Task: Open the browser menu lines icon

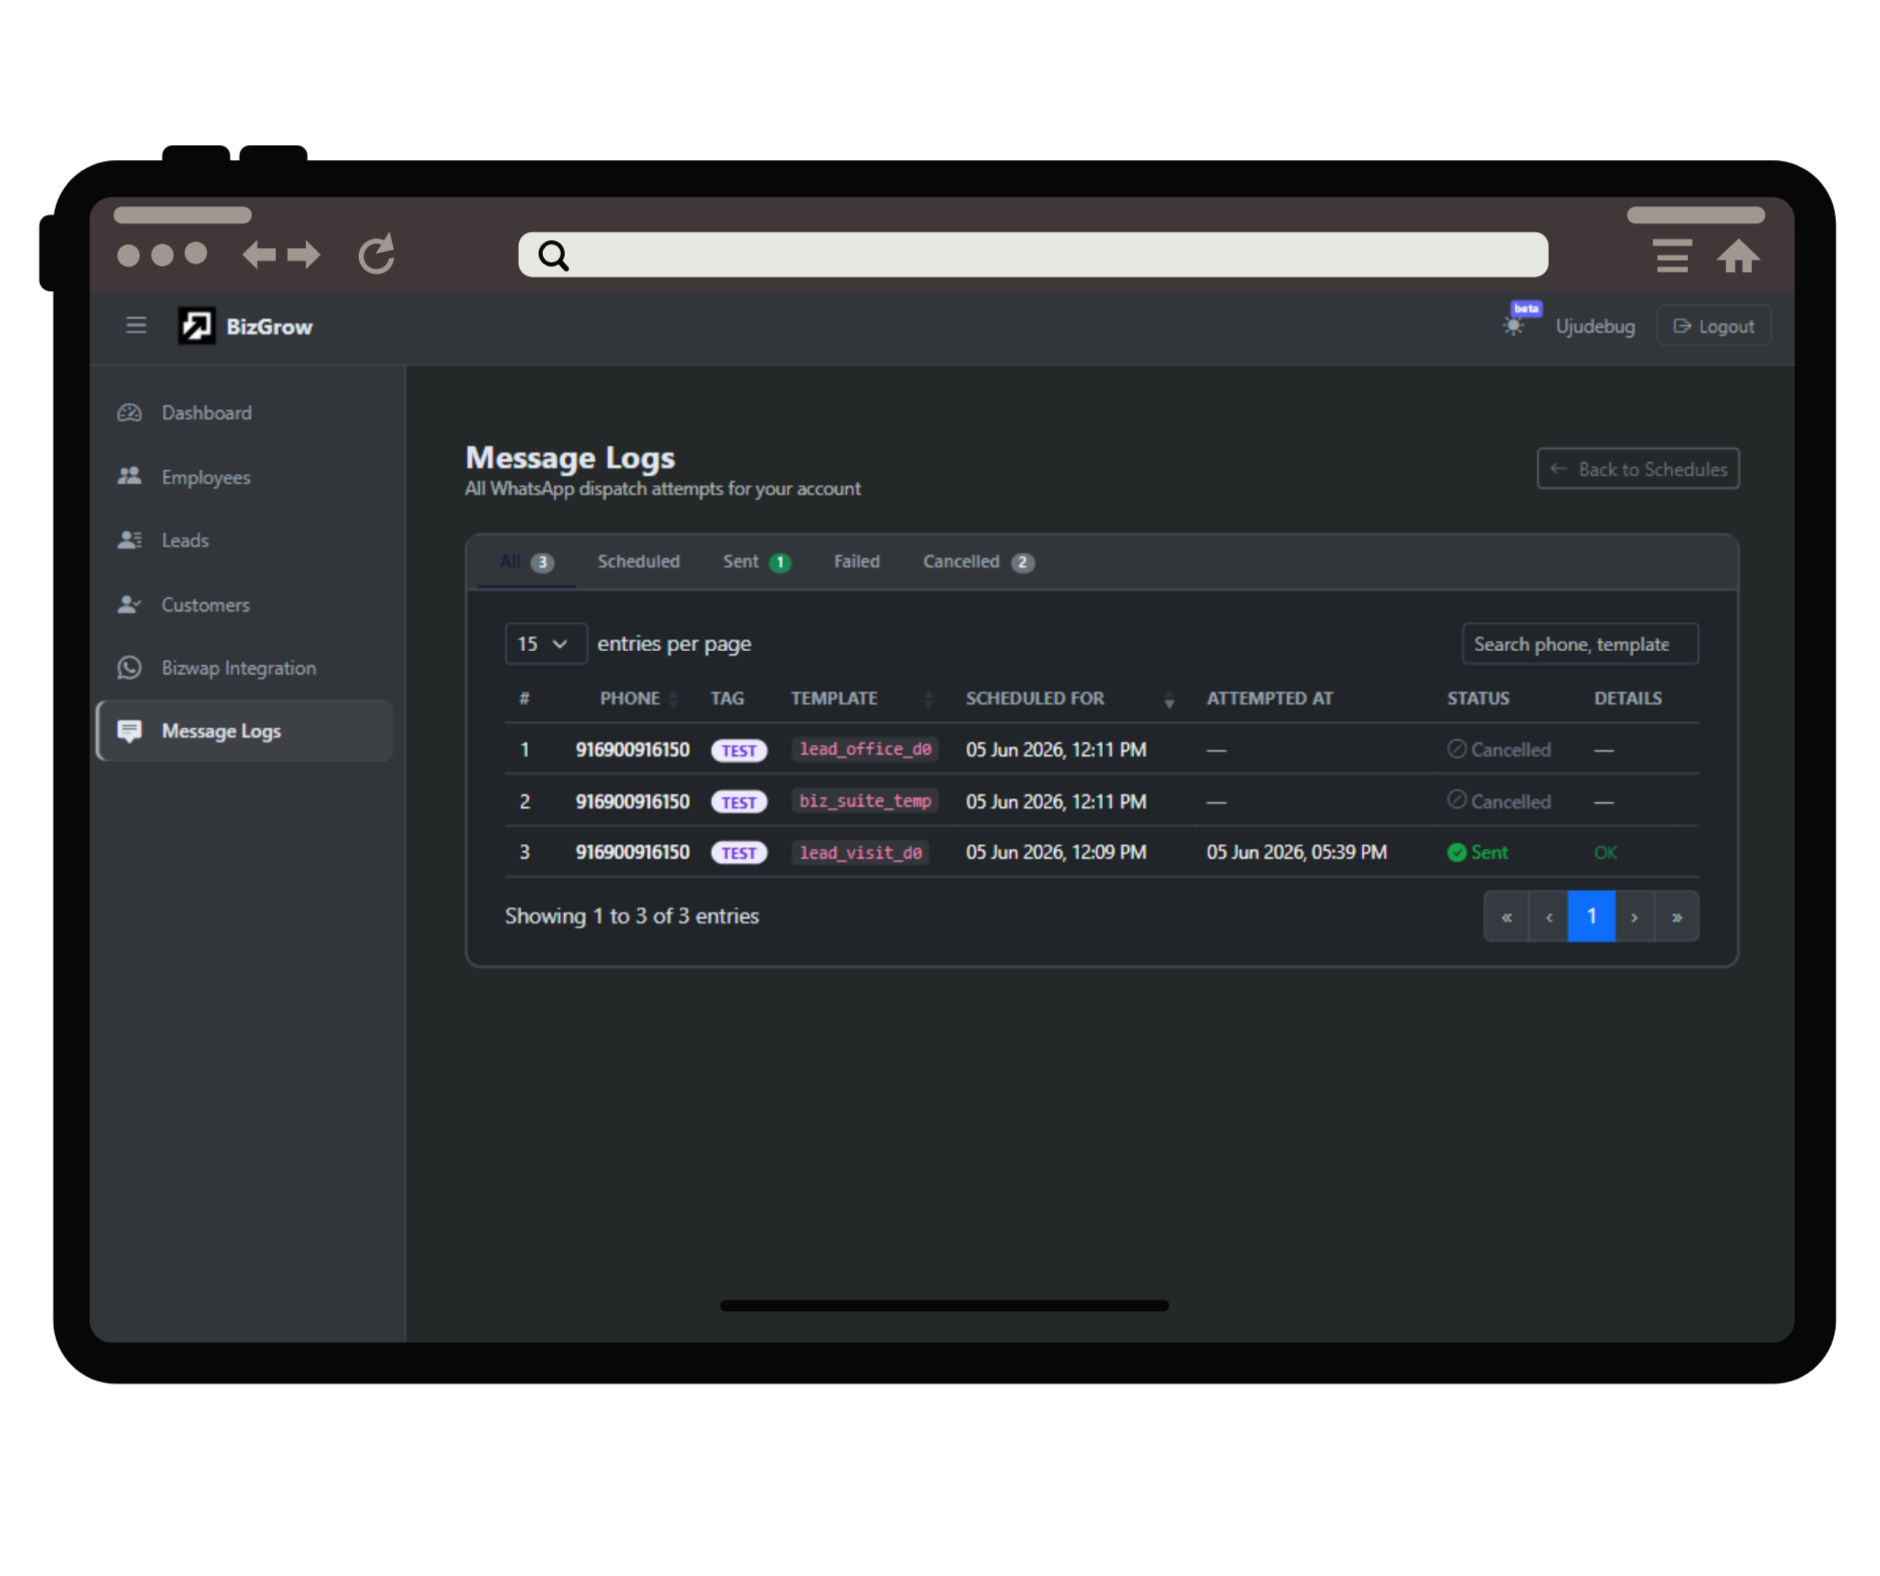Action: click(1672, 256)
